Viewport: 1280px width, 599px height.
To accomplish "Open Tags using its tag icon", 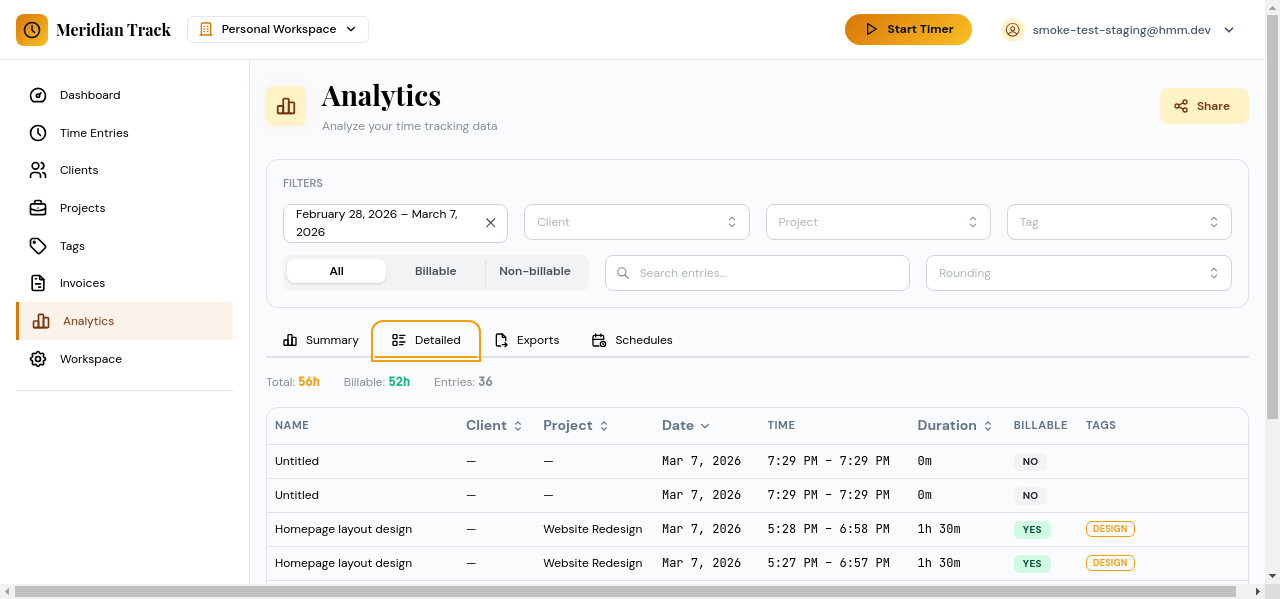I will point(37,245).
